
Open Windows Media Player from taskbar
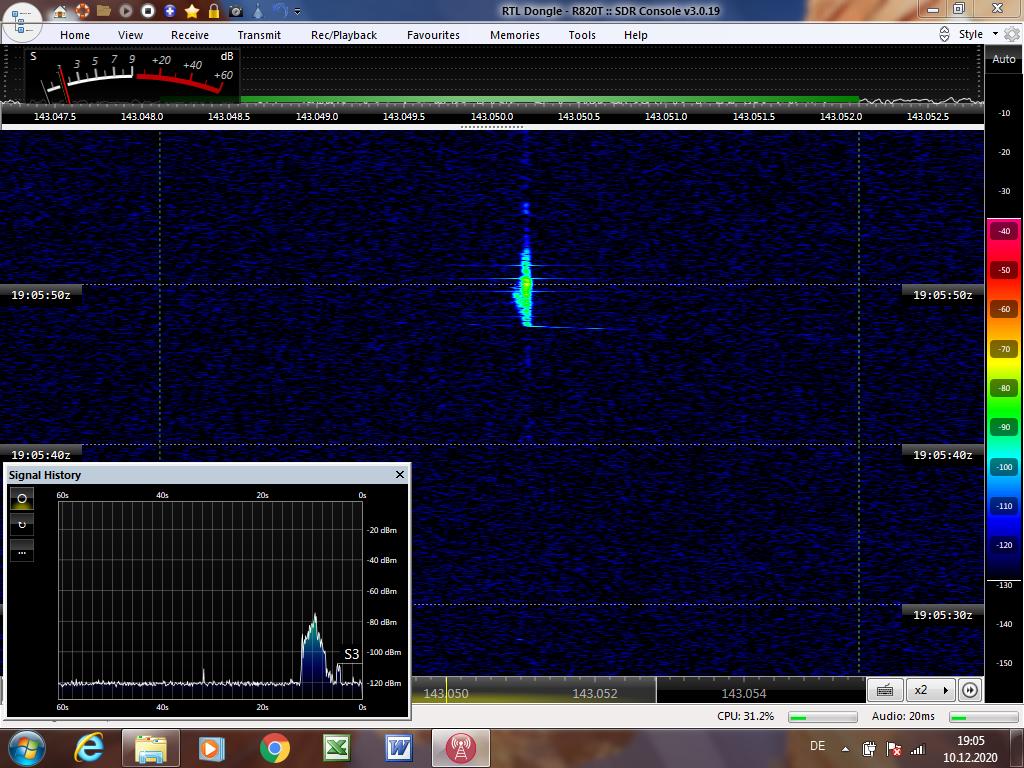211,748
